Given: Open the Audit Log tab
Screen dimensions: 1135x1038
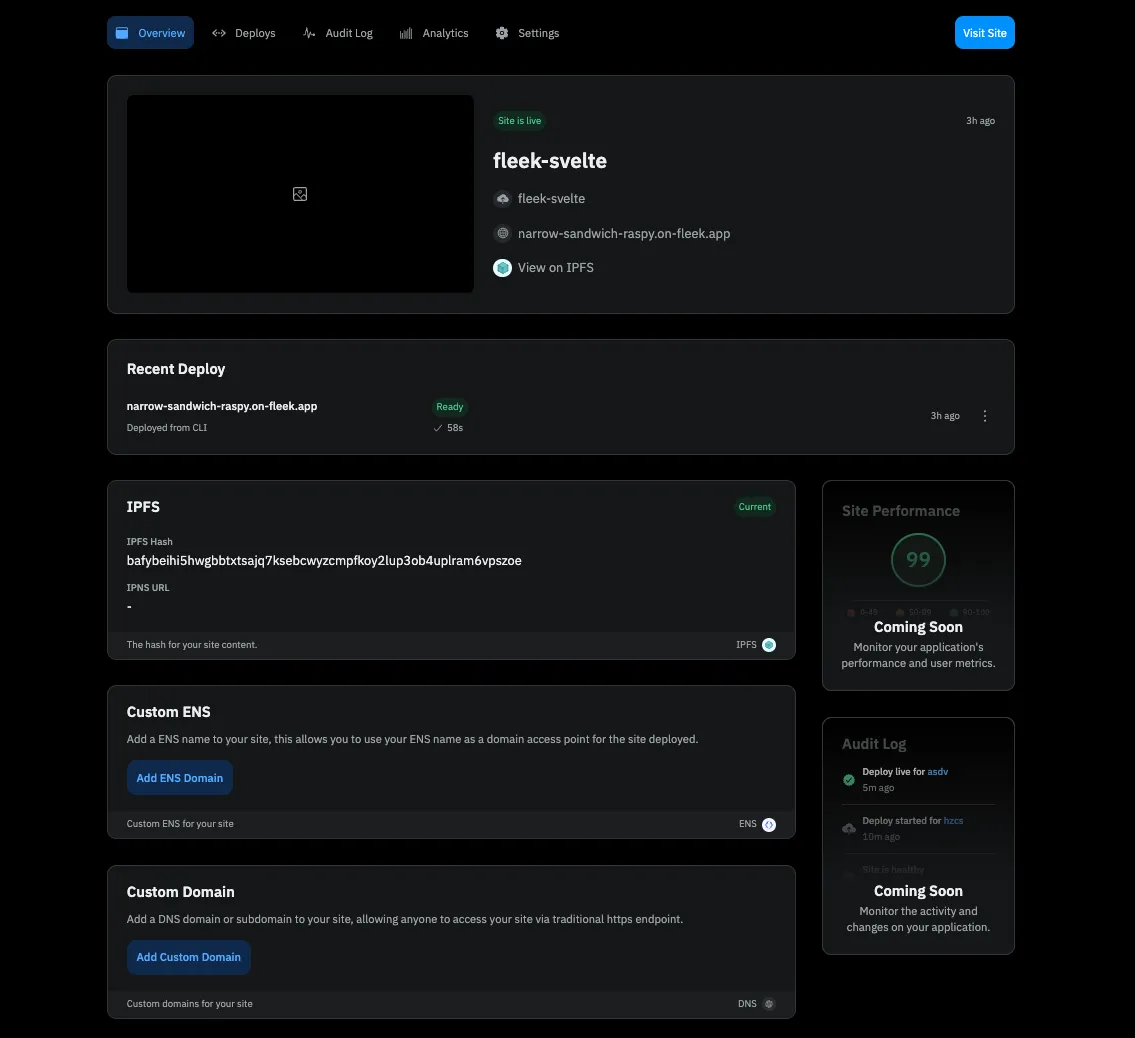Looking at the screenshot, I should coord(338,33).
